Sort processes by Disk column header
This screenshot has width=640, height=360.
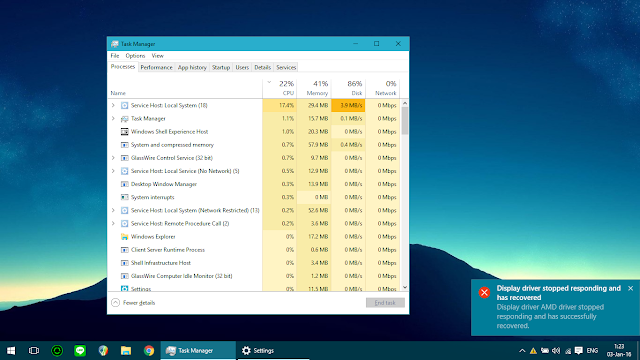[x=348, y=88]
